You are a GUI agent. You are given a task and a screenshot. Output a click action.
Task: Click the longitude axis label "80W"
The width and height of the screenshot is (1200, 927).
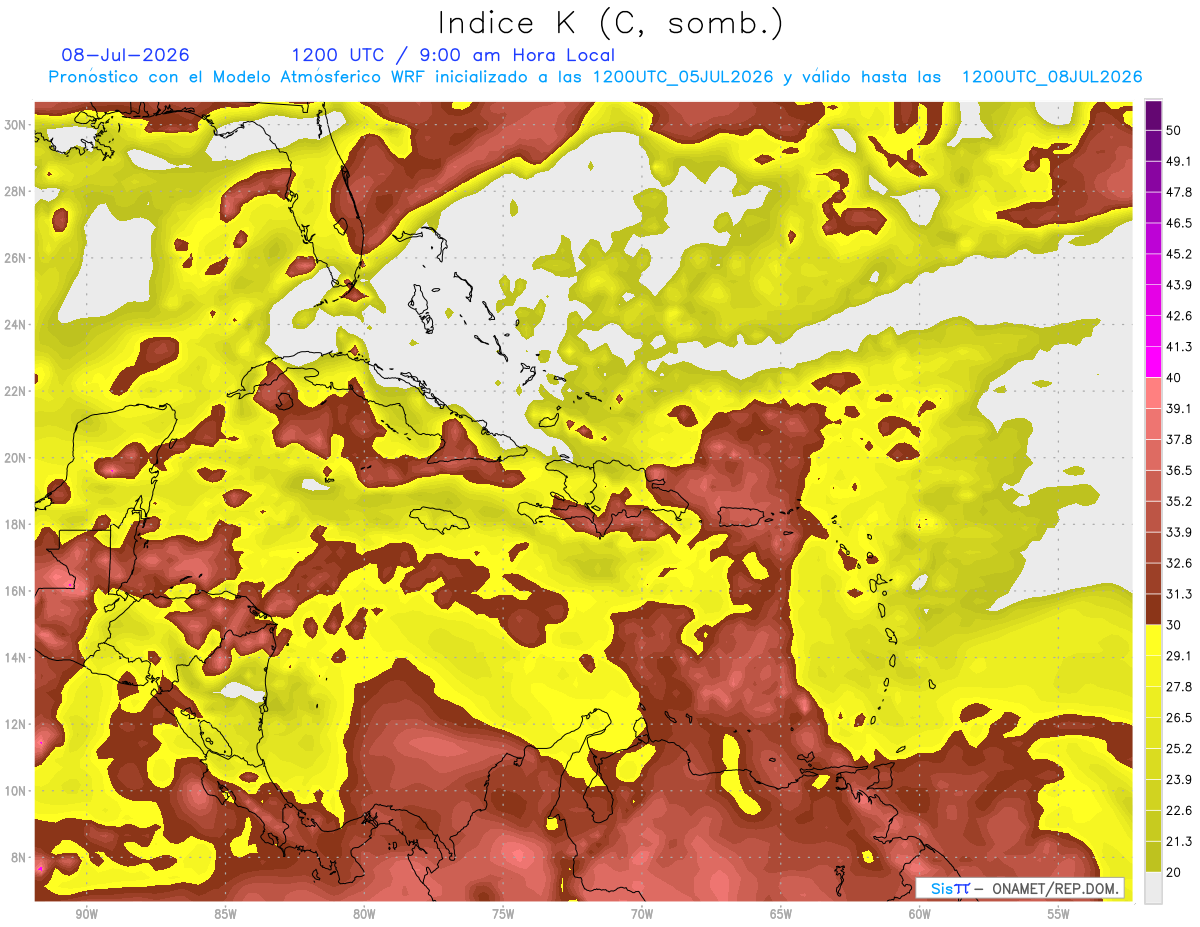[x=364, y=914]
